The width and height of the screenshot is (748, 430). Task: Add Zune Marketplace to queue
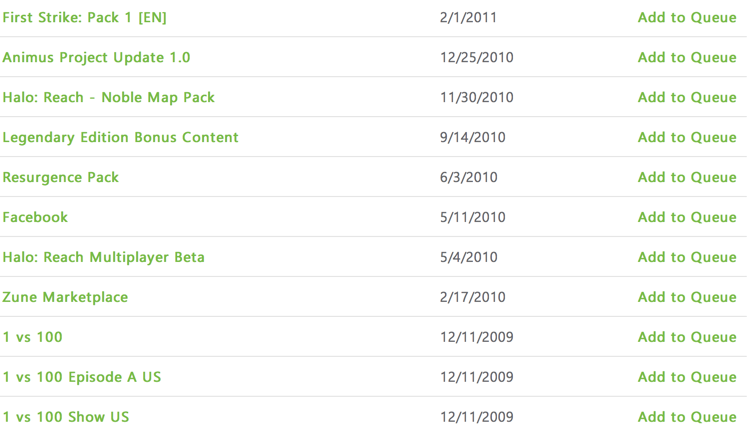(x=687, y=297)
